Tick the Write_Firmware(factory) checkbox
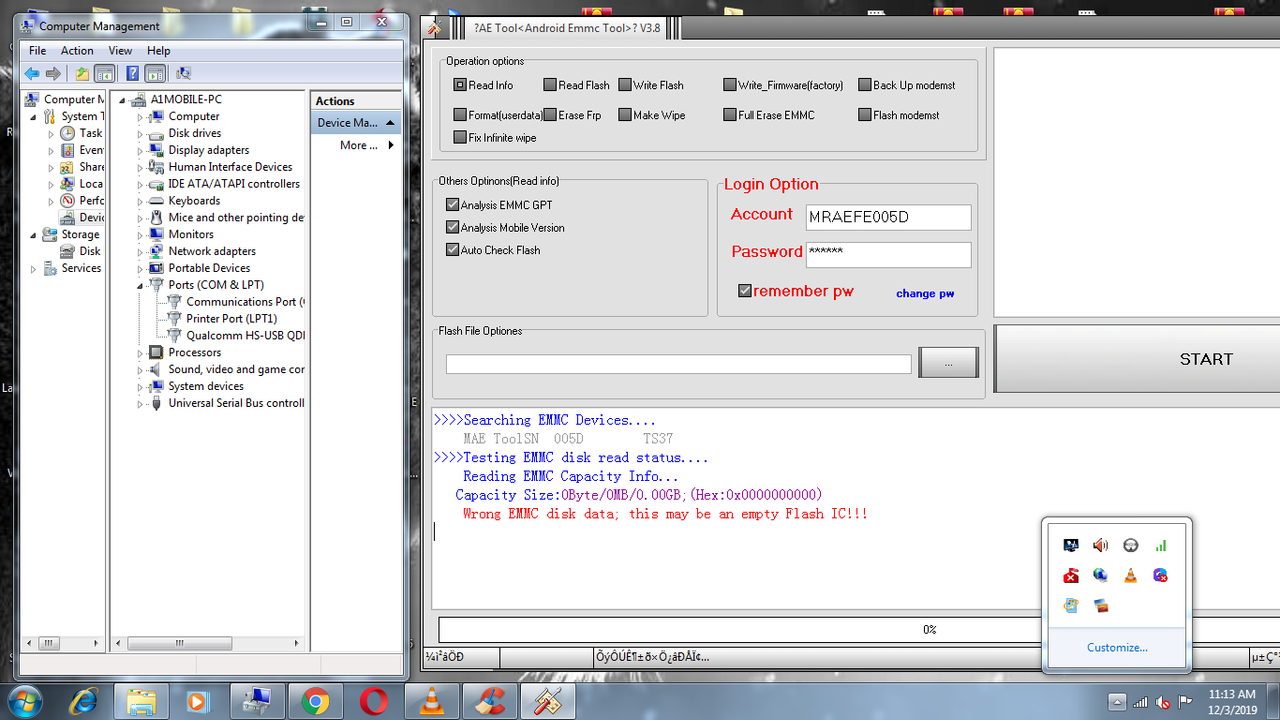1280x720 pixels. pos(730,85)
